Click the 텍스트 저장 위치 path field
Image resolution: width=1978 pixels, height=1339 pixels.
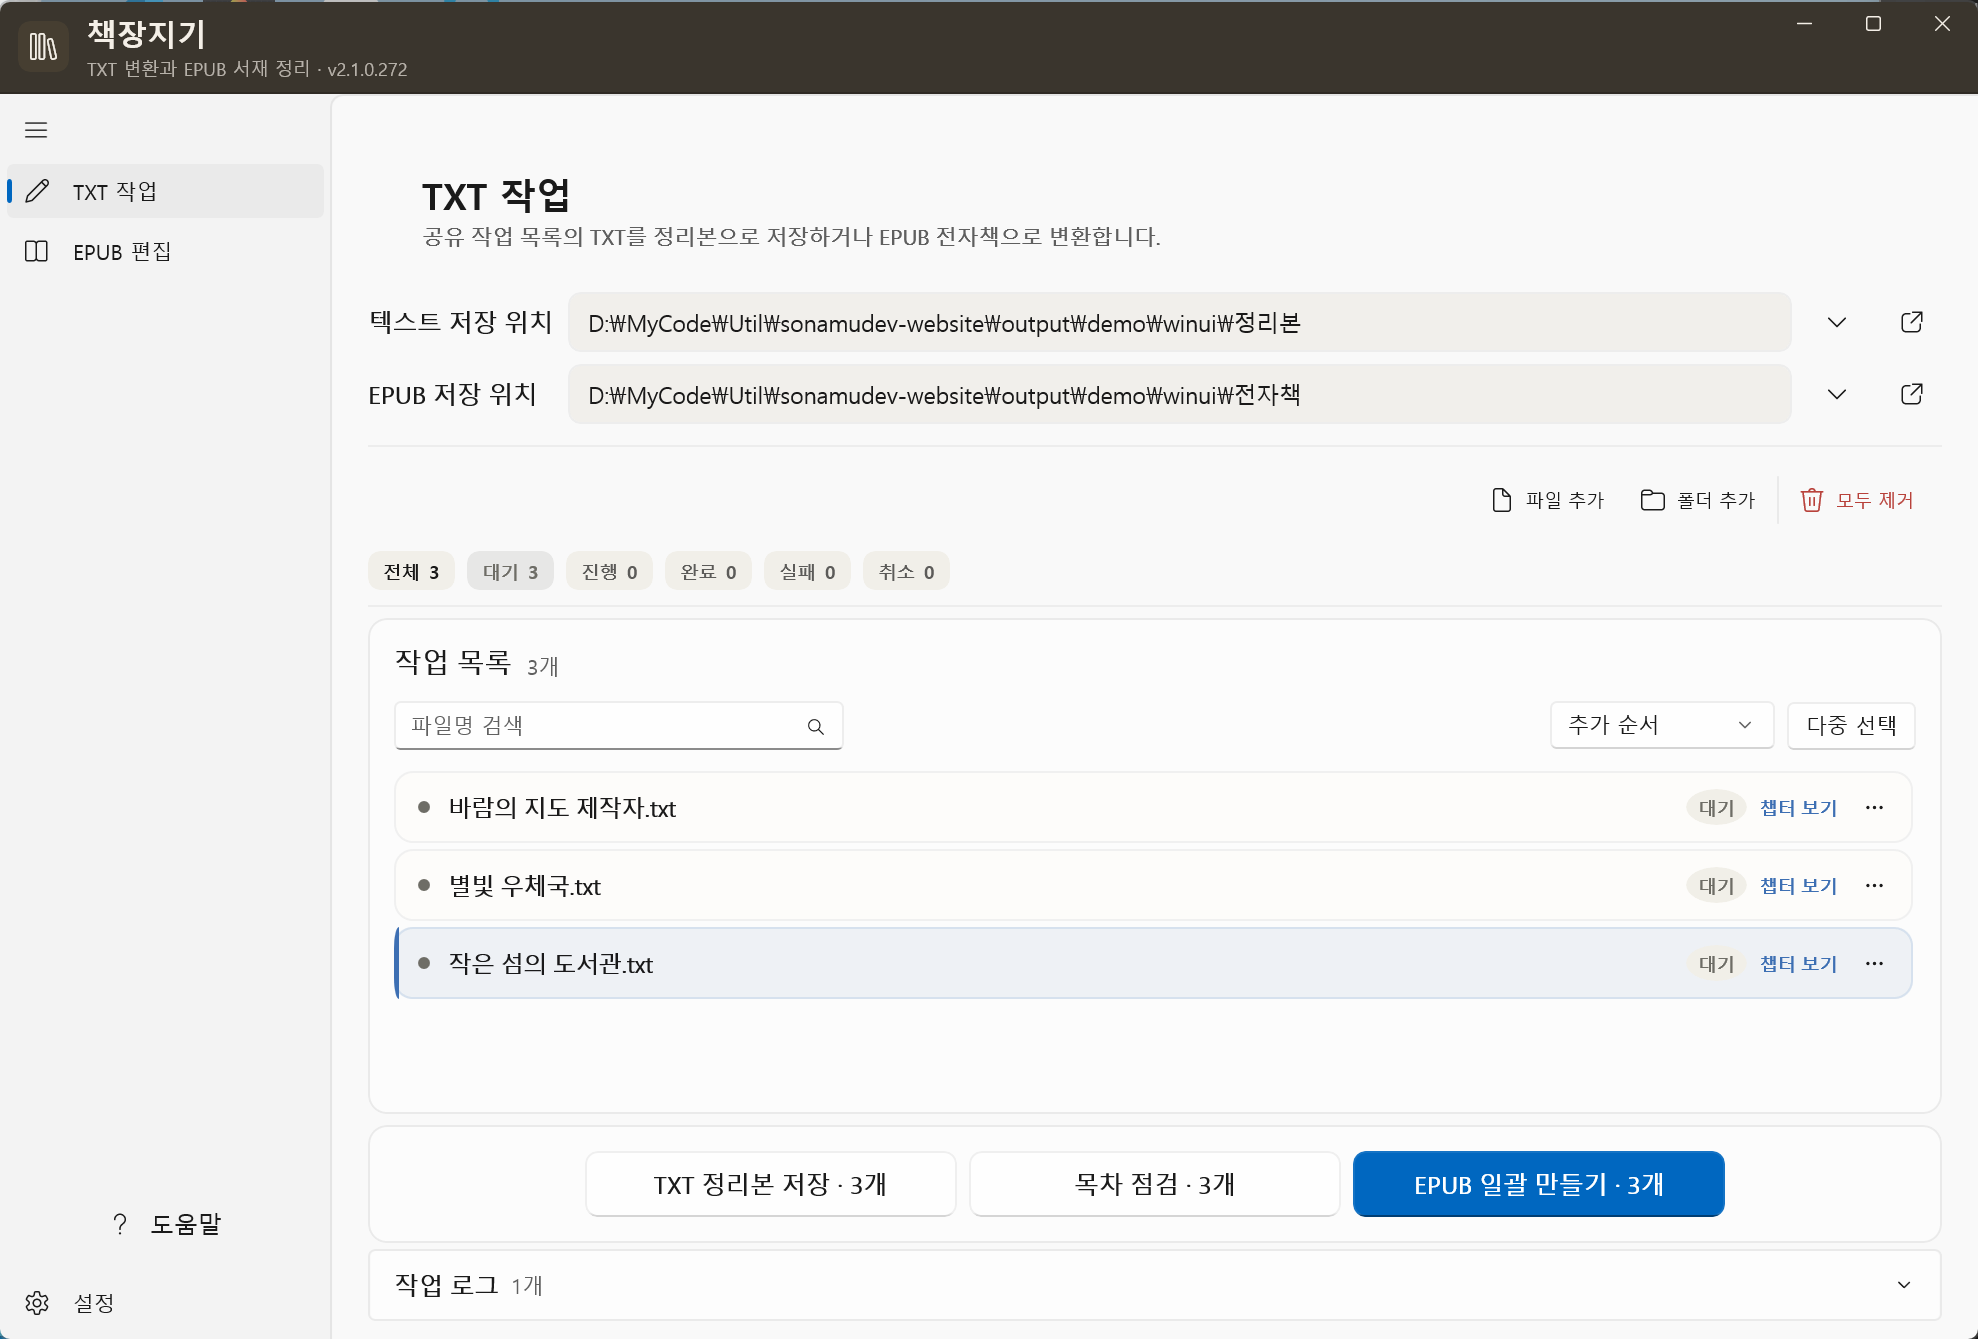(x=1179, y=322)
